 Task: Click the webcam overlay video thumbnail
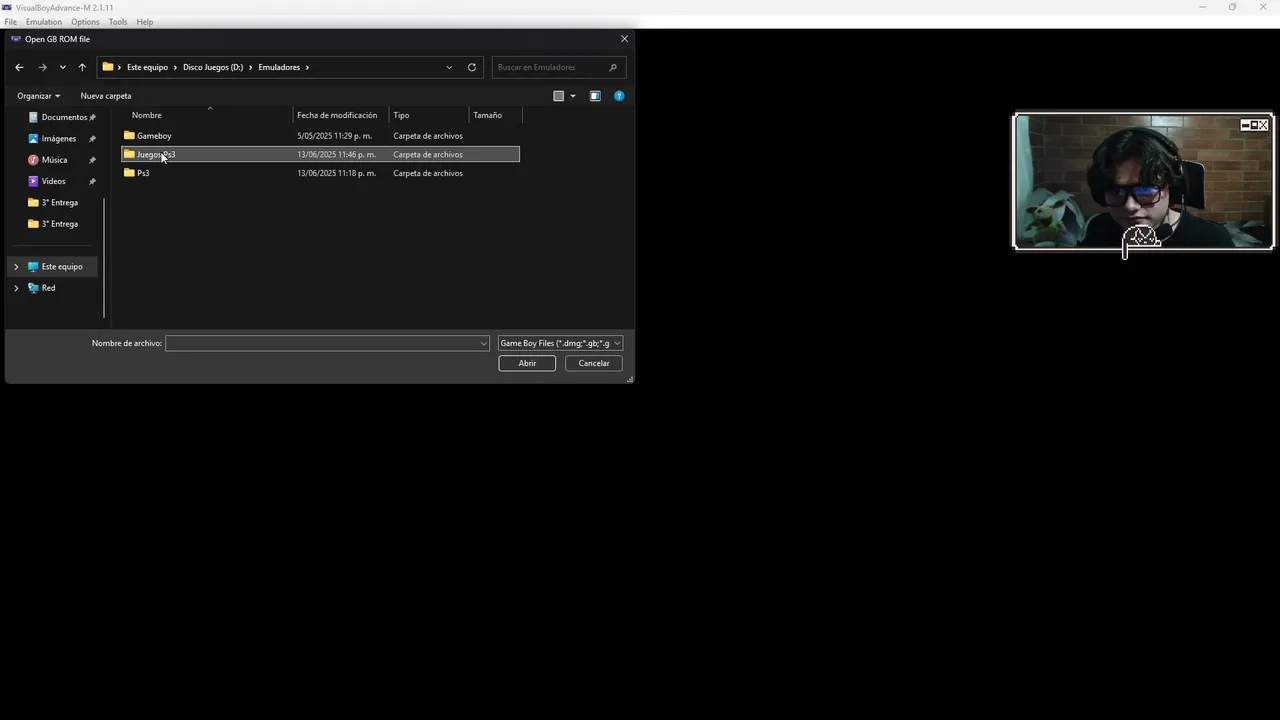click(1143, 181)
